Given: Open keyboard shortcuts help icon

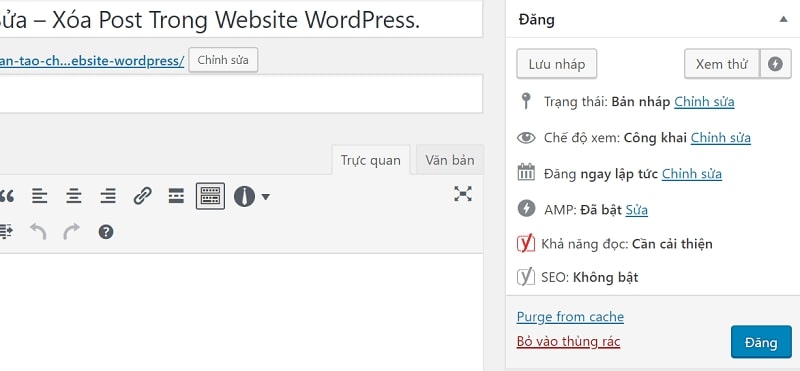Looking at the screenshot, I should [106, 232].
